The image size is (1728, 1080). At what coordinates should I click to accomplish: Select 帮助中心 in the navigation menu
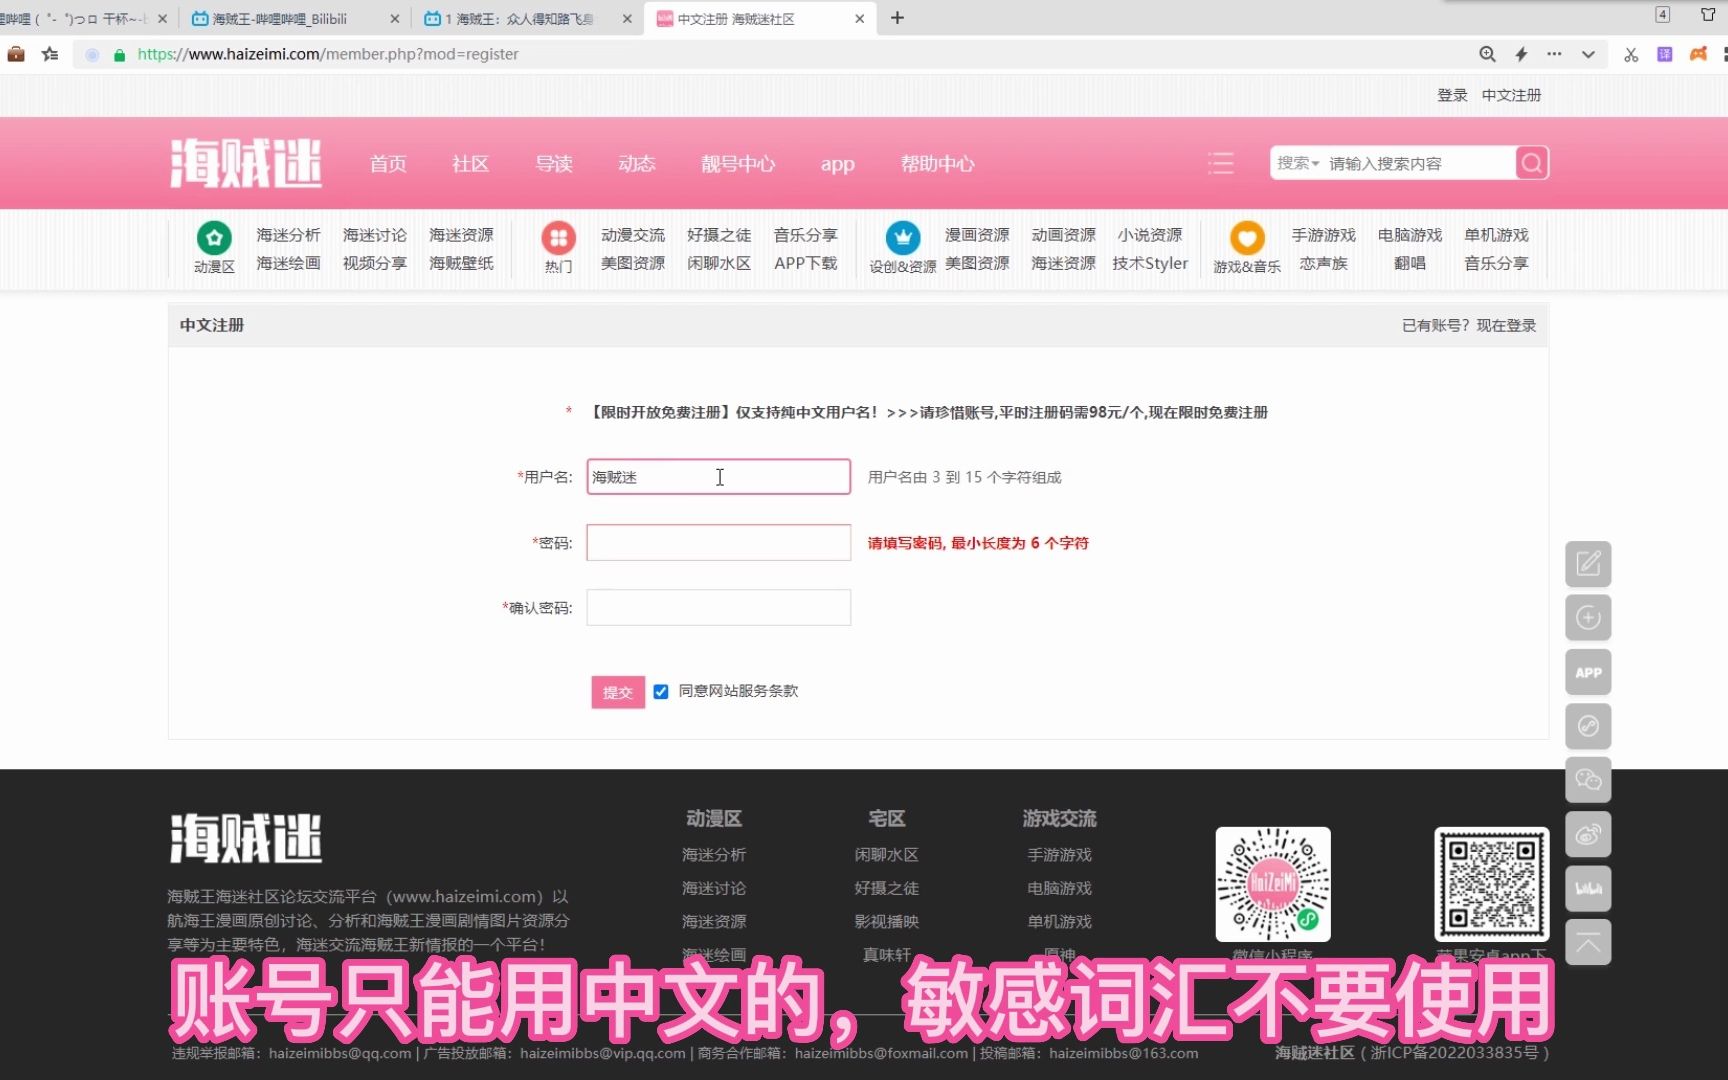[x=937, y=163]
